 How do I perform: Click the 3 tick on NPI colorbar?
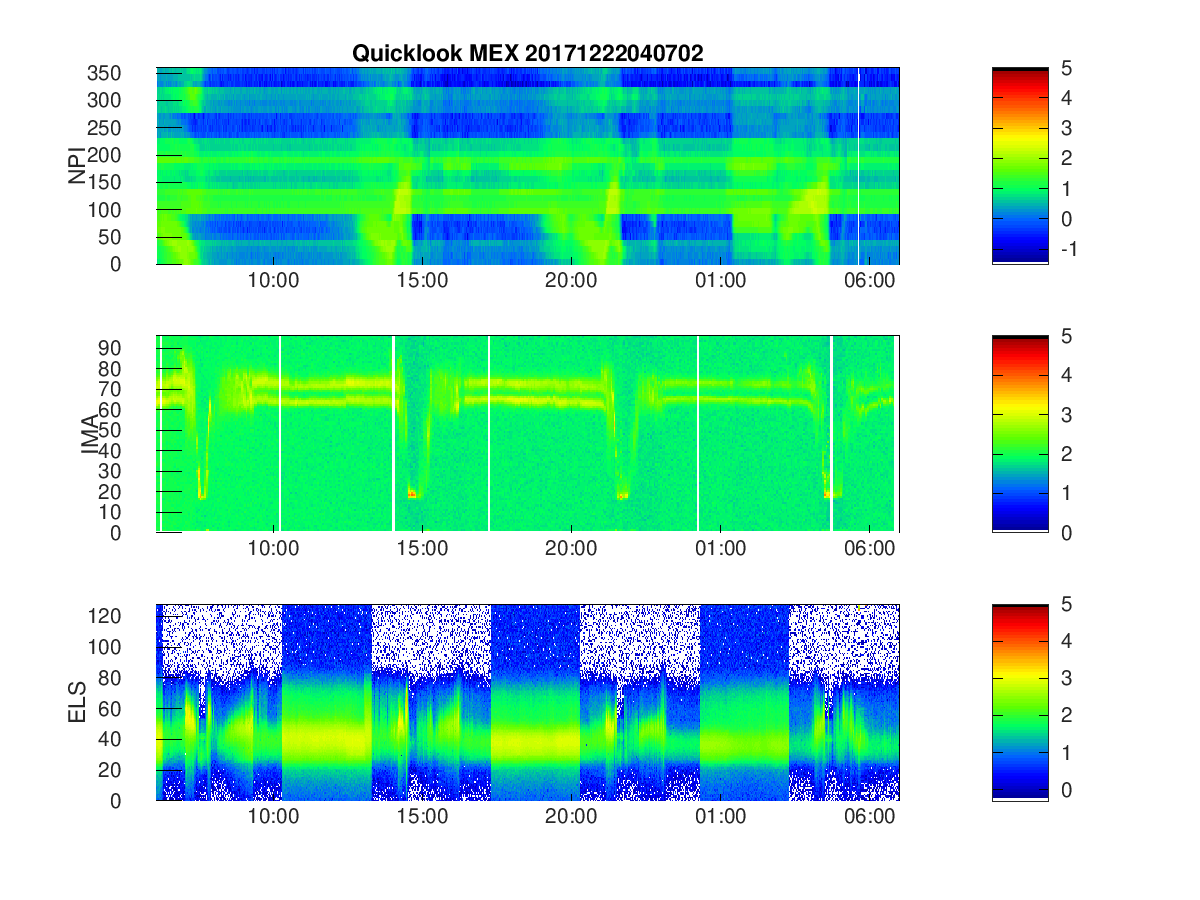(x=1067, y=128)
